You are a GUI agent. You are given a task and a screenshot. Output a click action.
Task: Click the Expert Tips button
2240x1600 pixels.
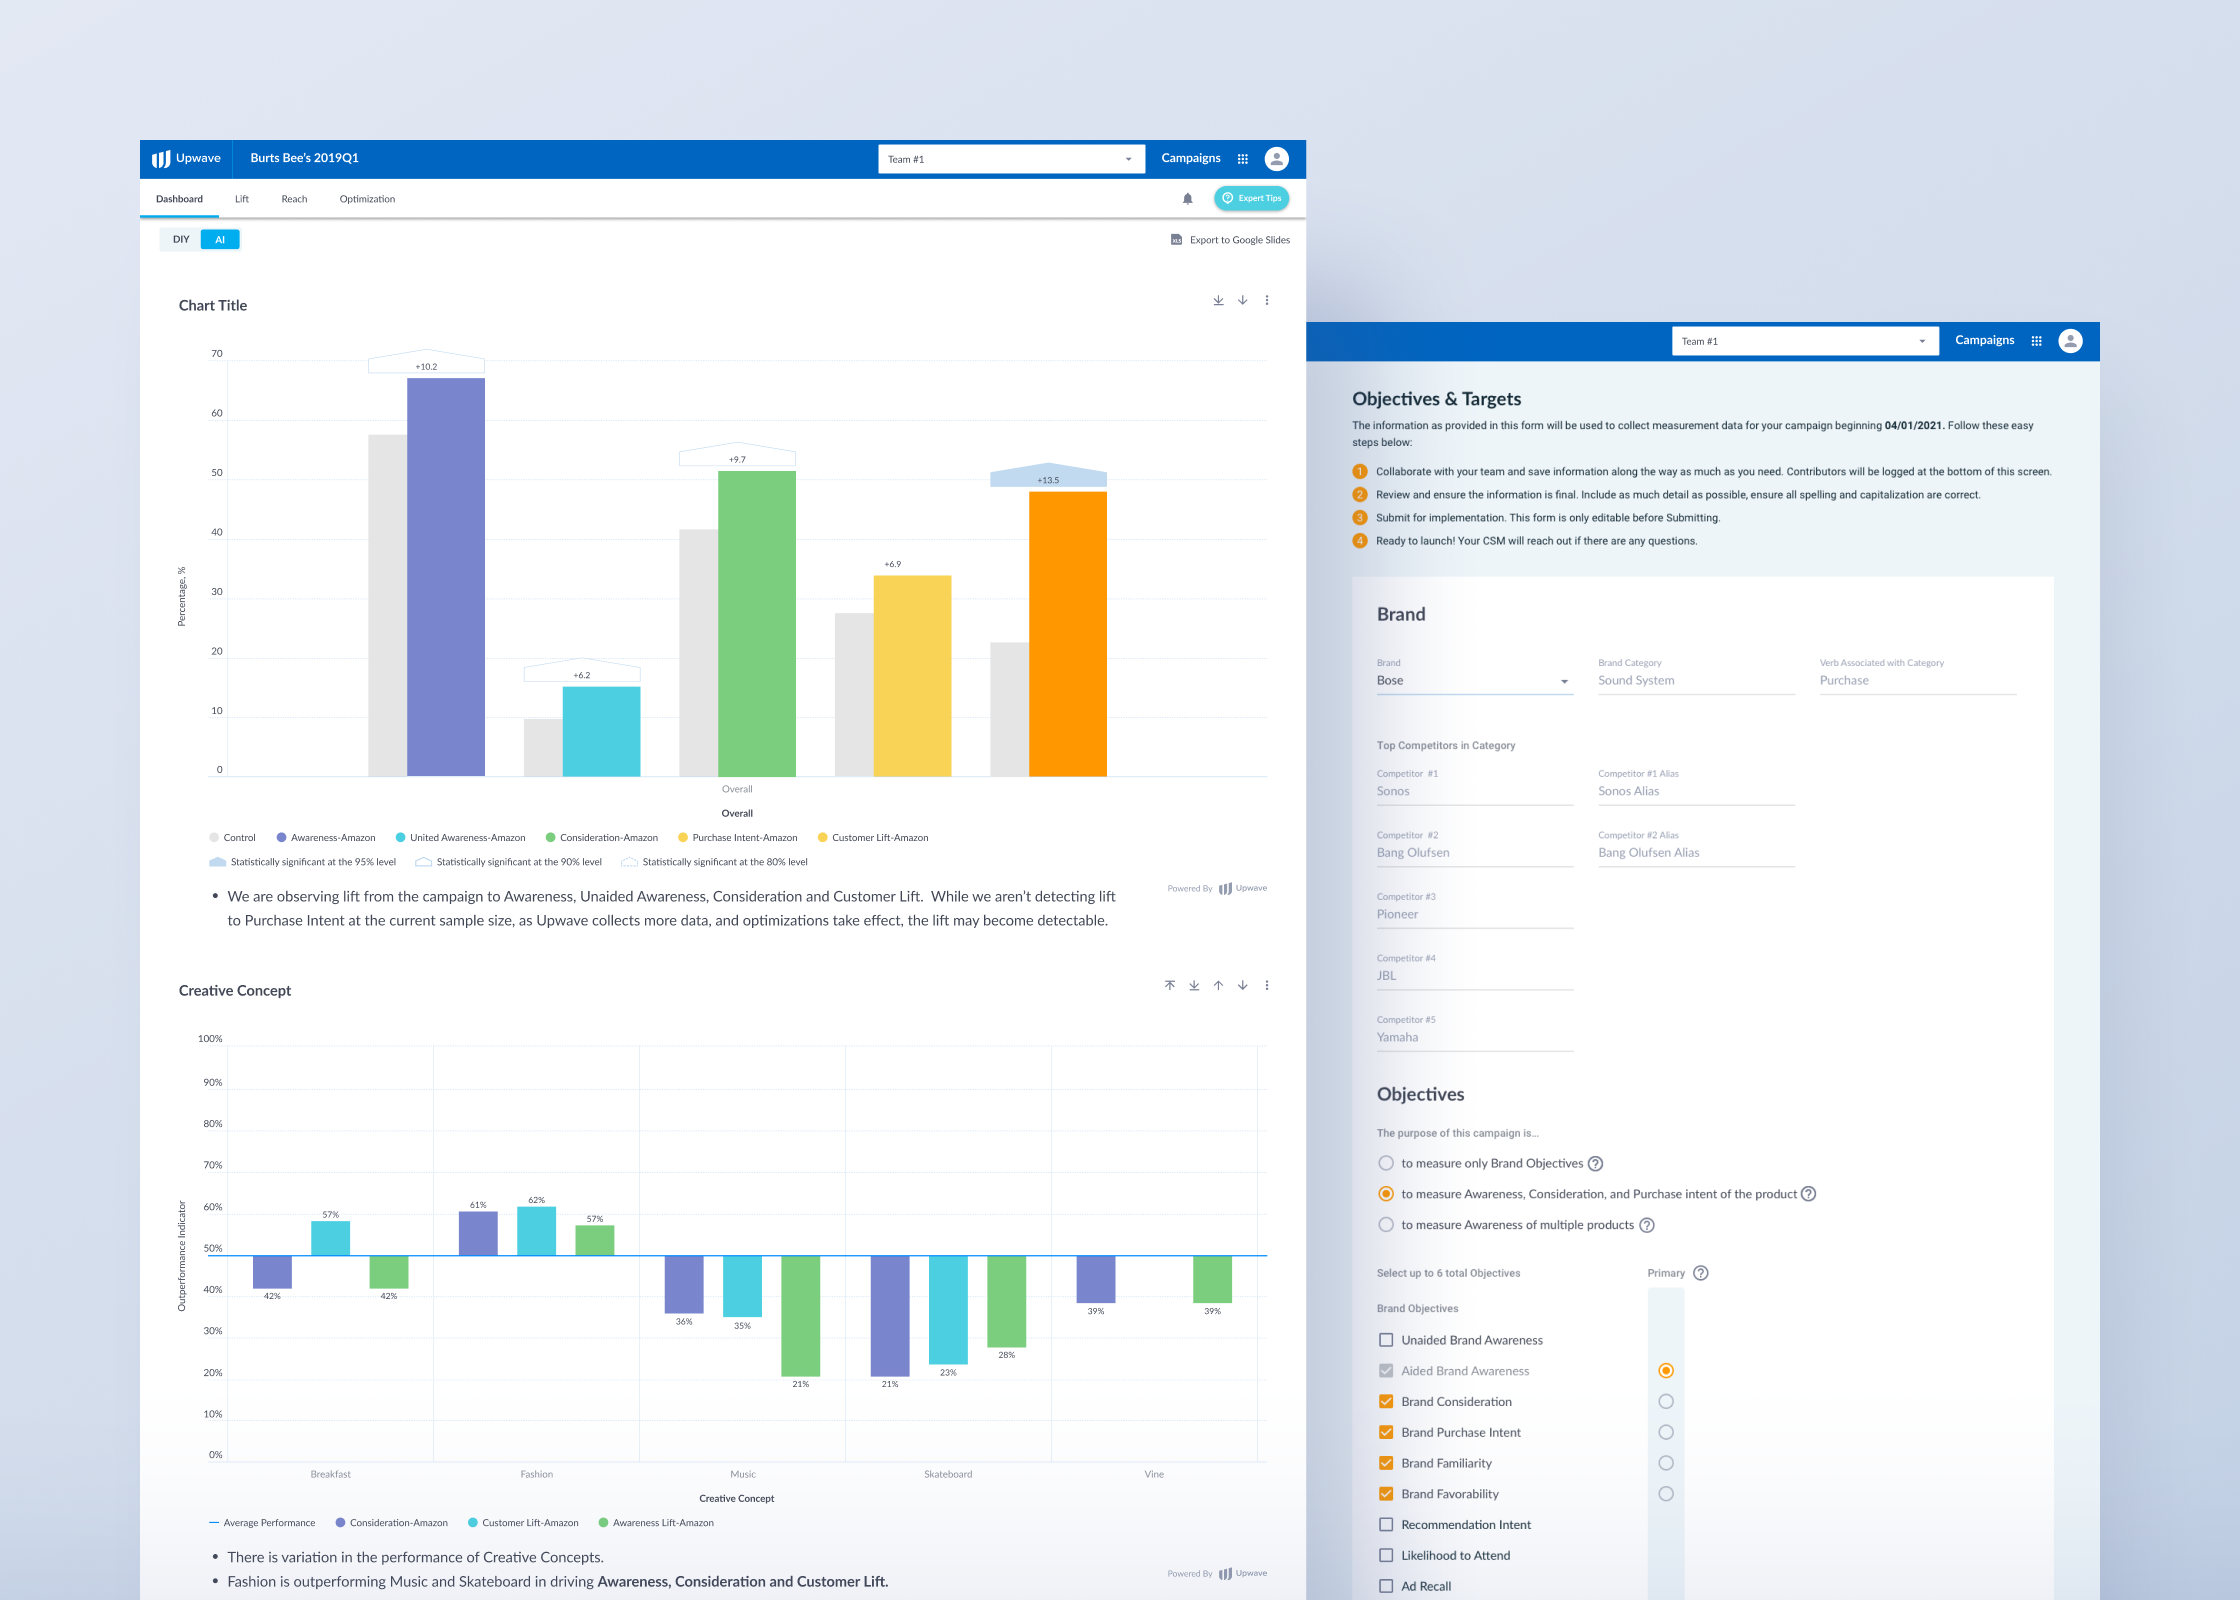pos(1251,198)
